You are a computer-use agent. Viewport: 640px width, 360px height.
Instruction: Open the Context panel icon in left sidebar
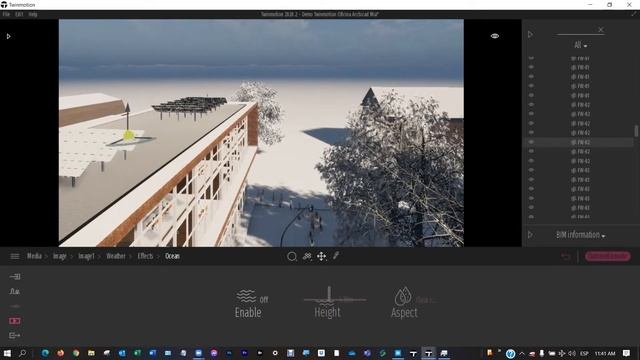15,291
